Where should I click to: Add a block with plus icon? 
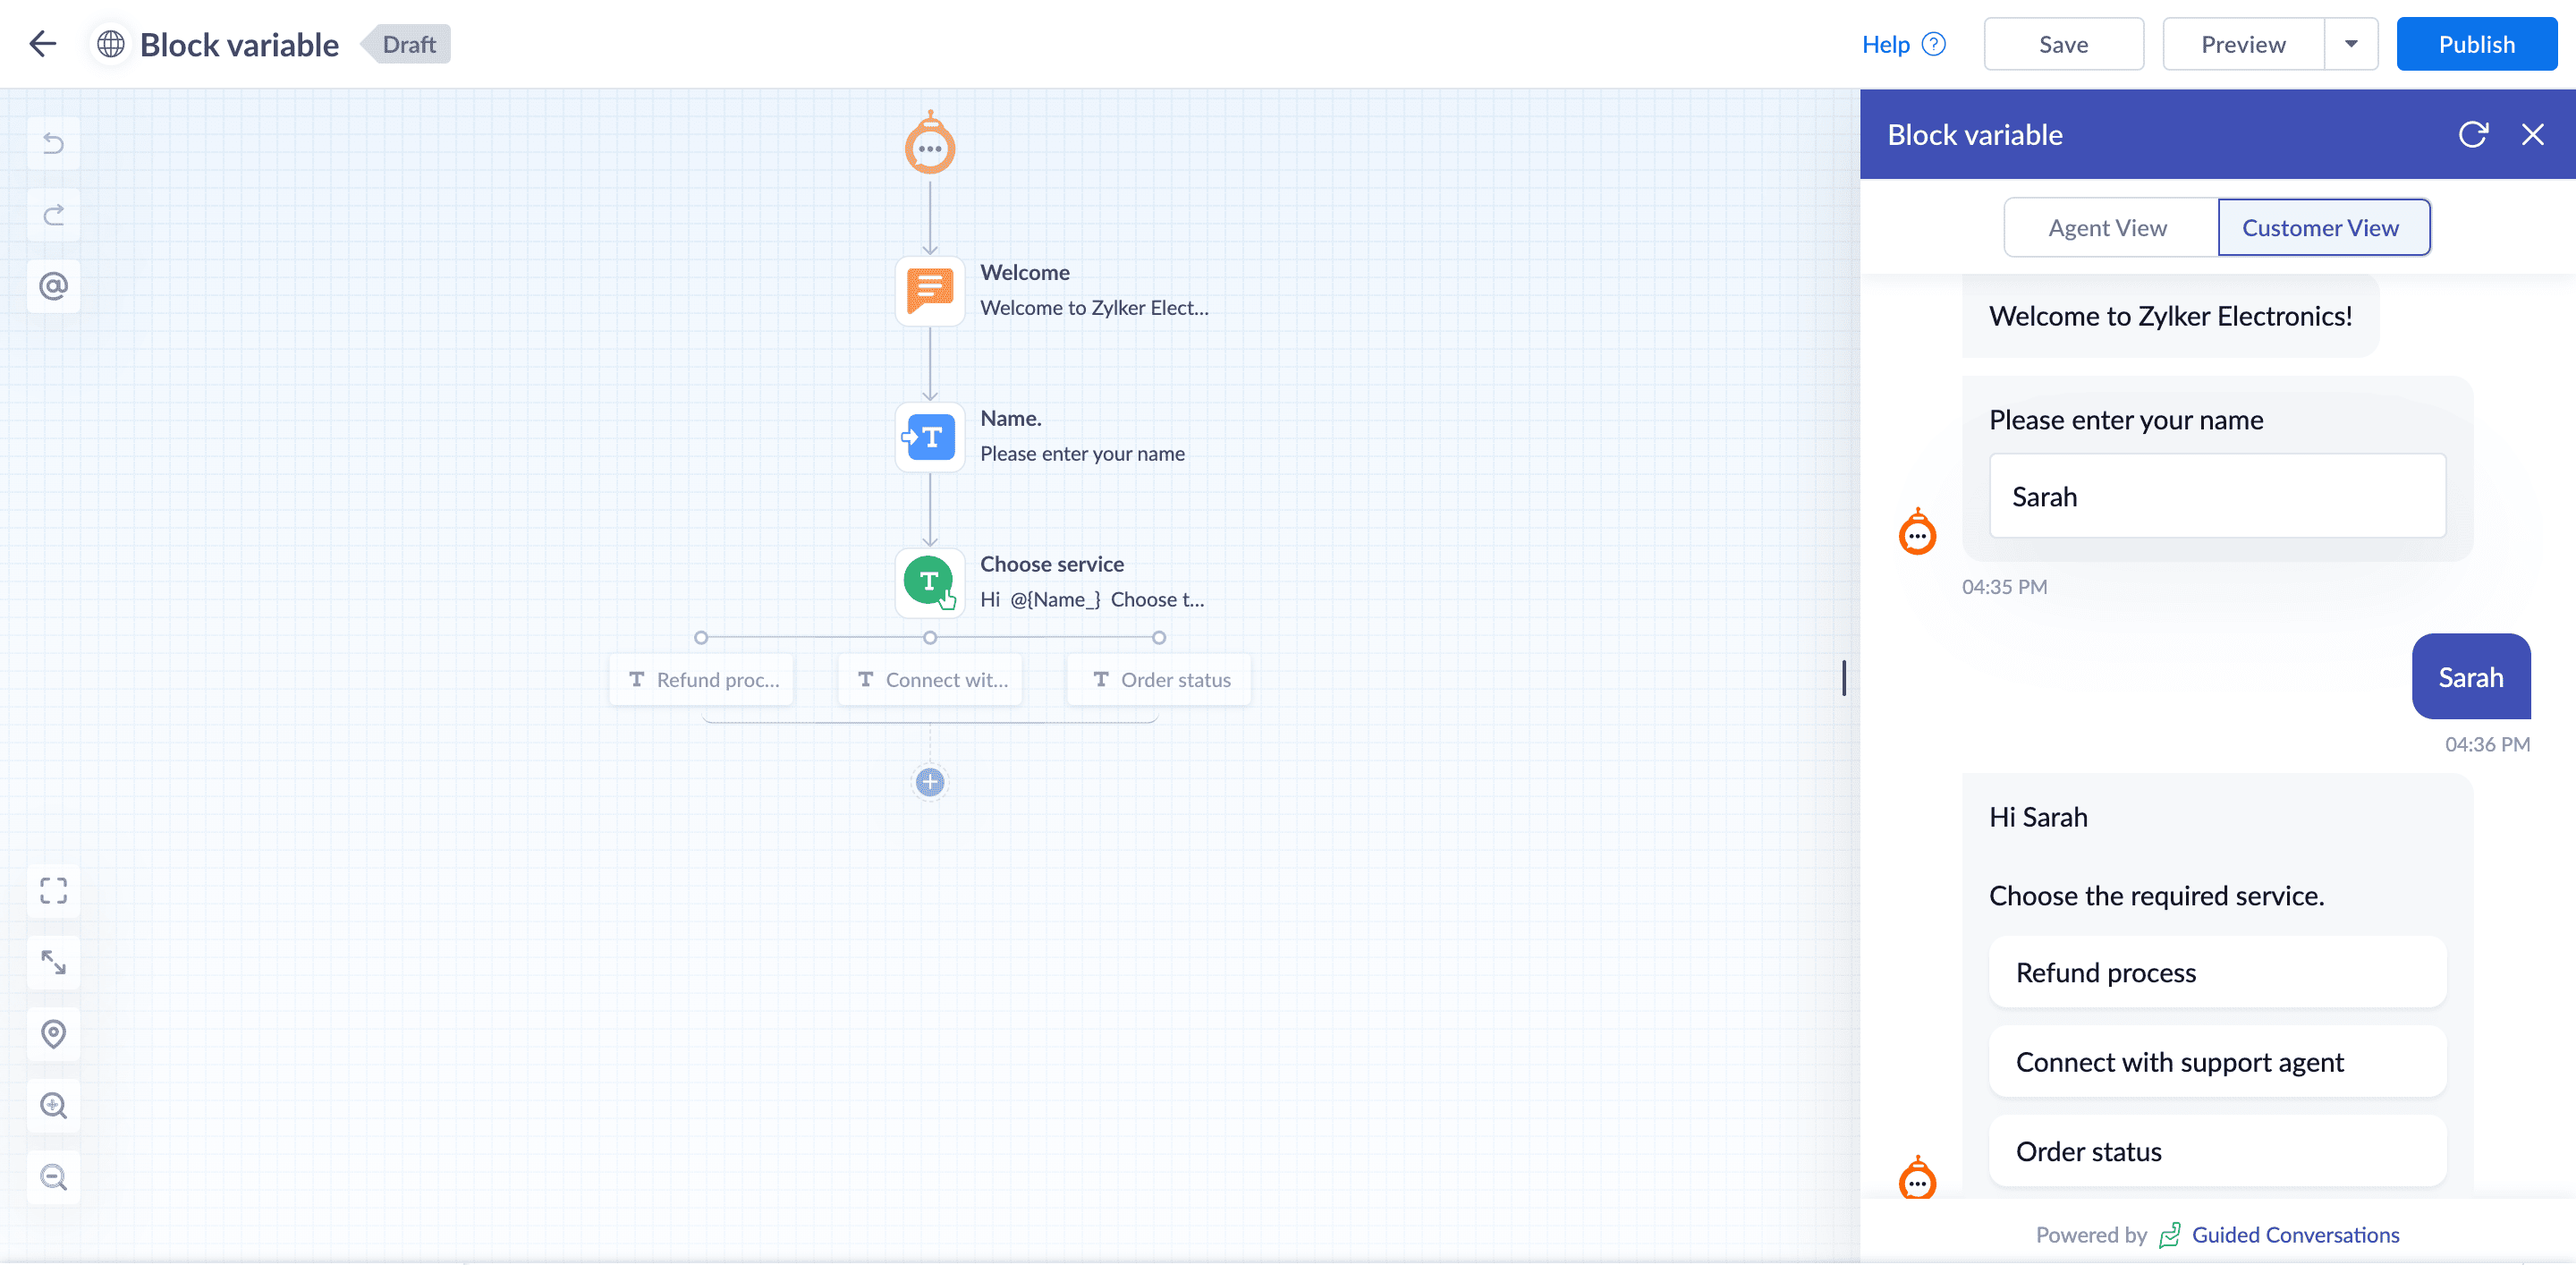pyautogui.click(x=929, y=782)
